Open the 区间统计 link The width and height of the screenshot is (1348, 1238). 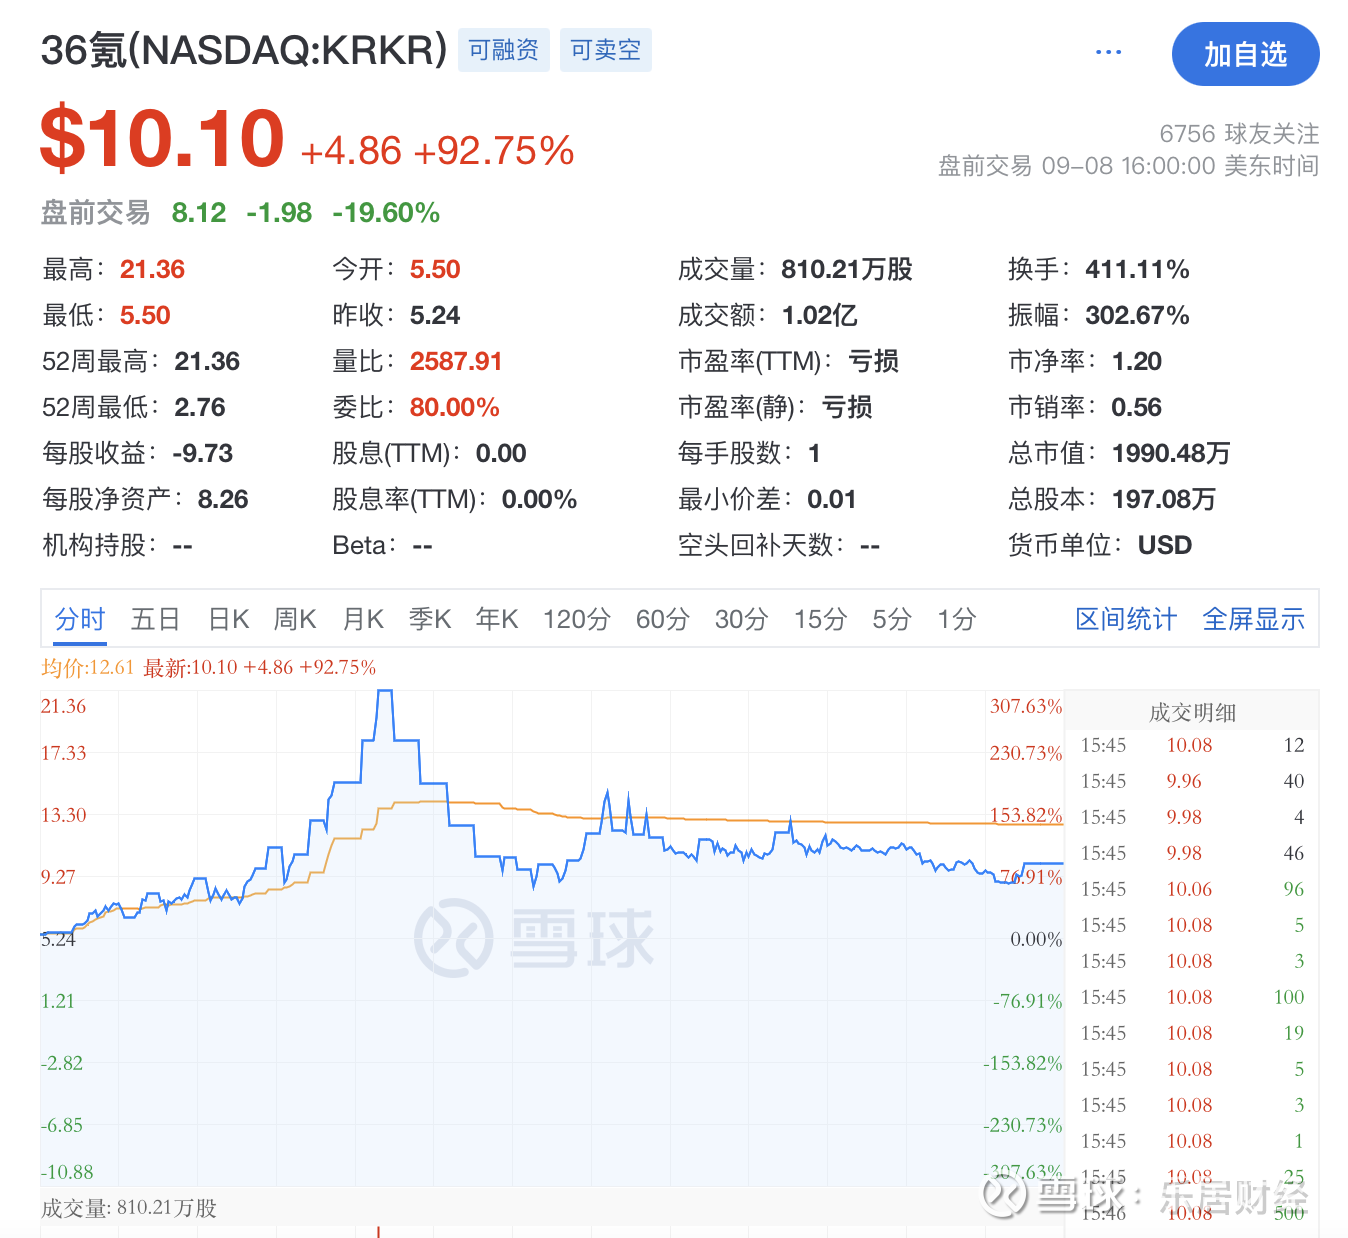1126,619
